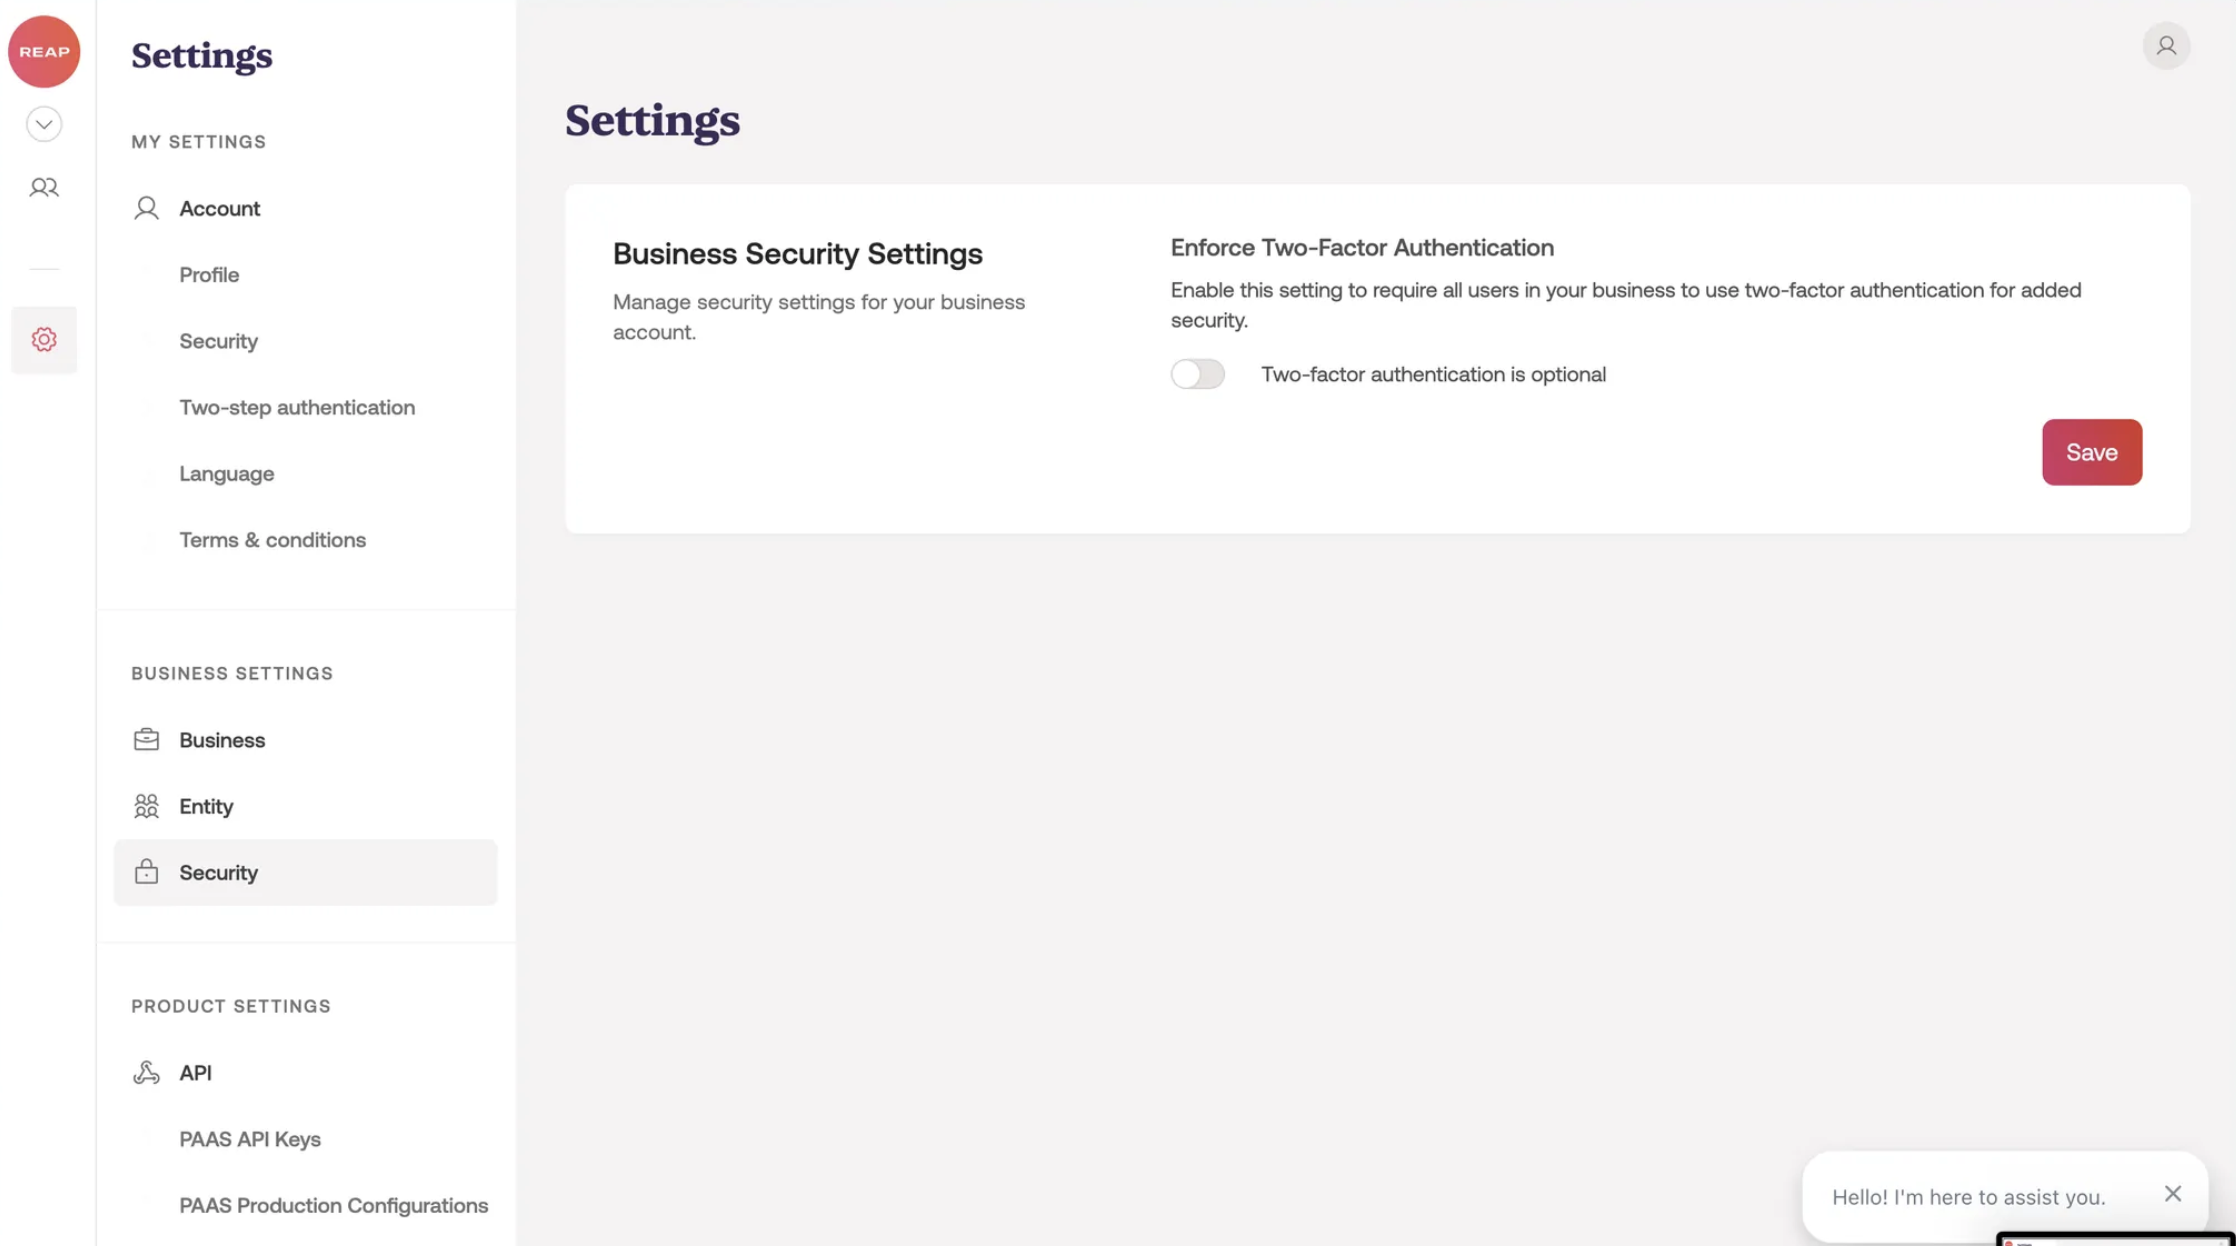
Task: Click the Security lock icon
Action: click(x=147, y=872)
